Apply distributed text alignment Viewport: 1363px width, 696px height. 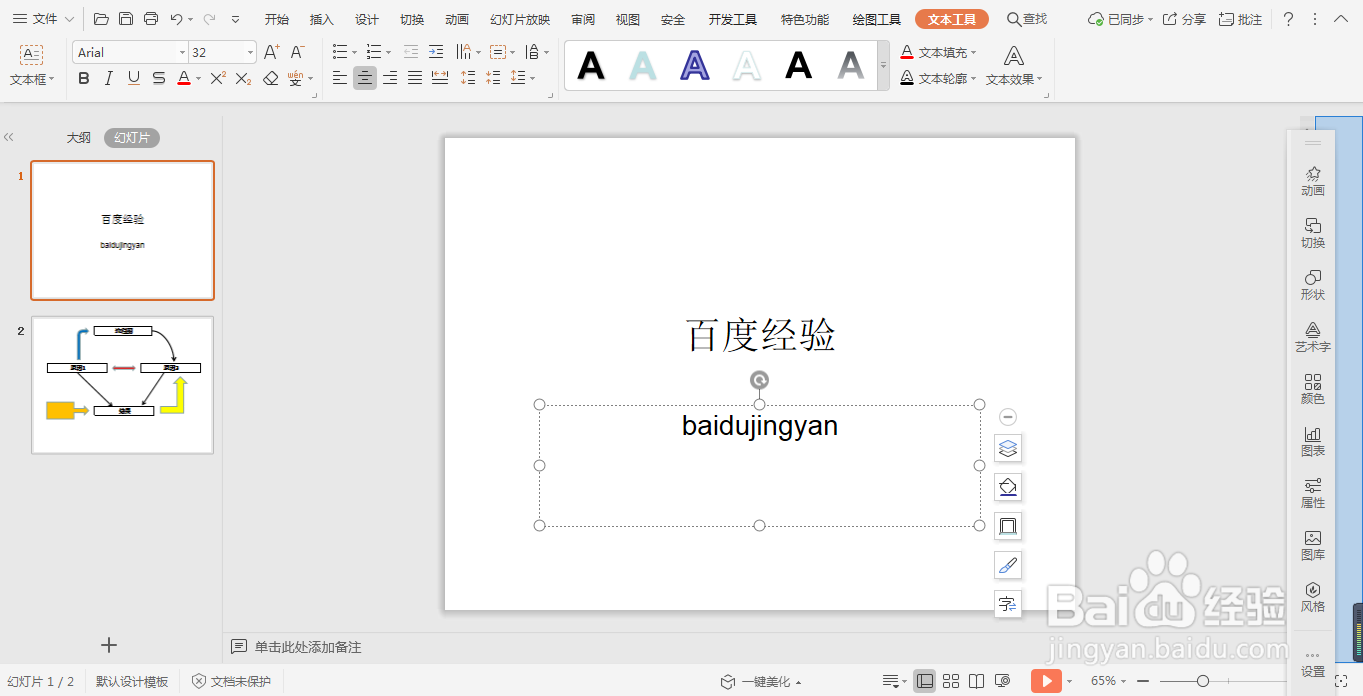tap(440, 78)
